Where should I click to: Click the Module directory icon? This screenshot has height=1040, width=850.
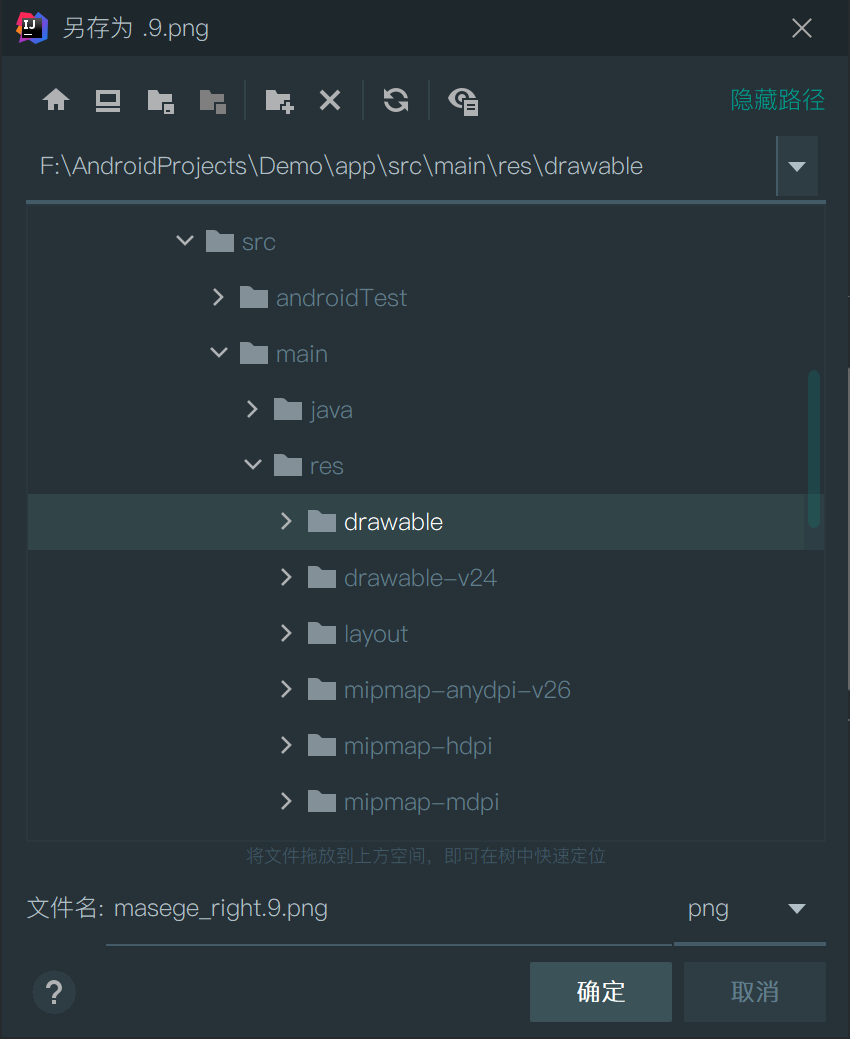coord(212,100)
